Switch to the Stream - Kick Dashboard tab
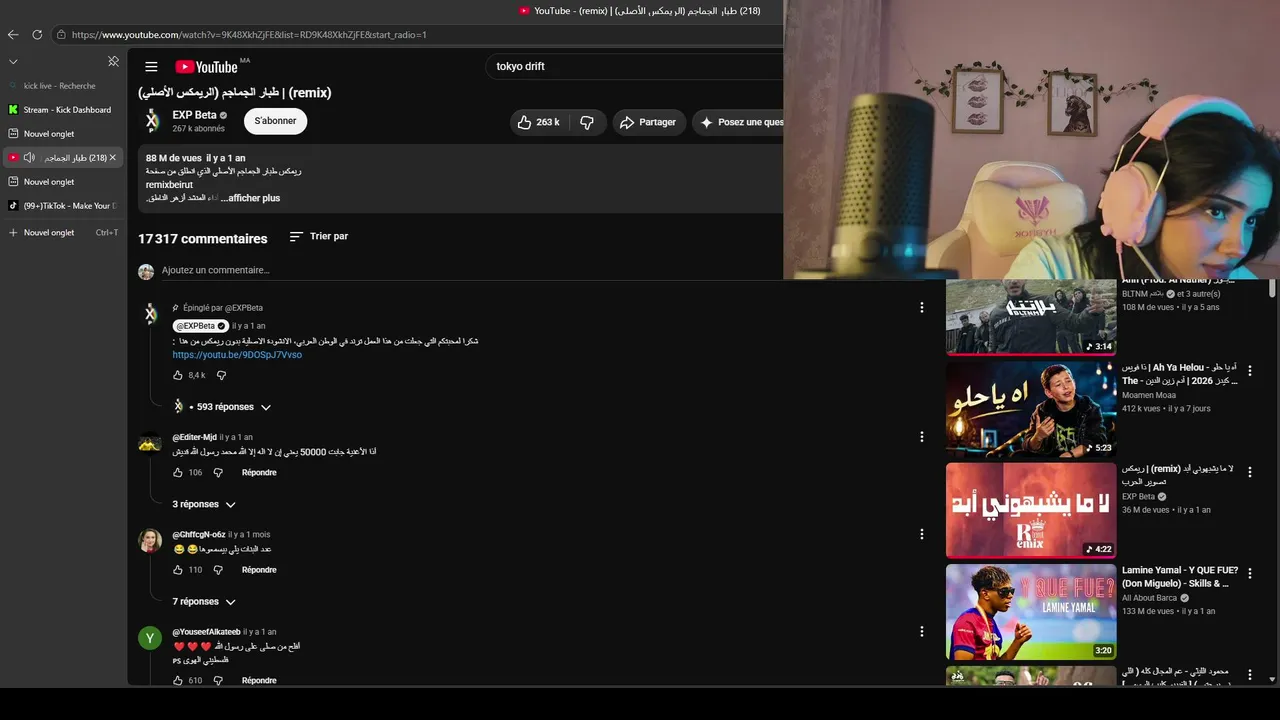 (x=63, y=110)
